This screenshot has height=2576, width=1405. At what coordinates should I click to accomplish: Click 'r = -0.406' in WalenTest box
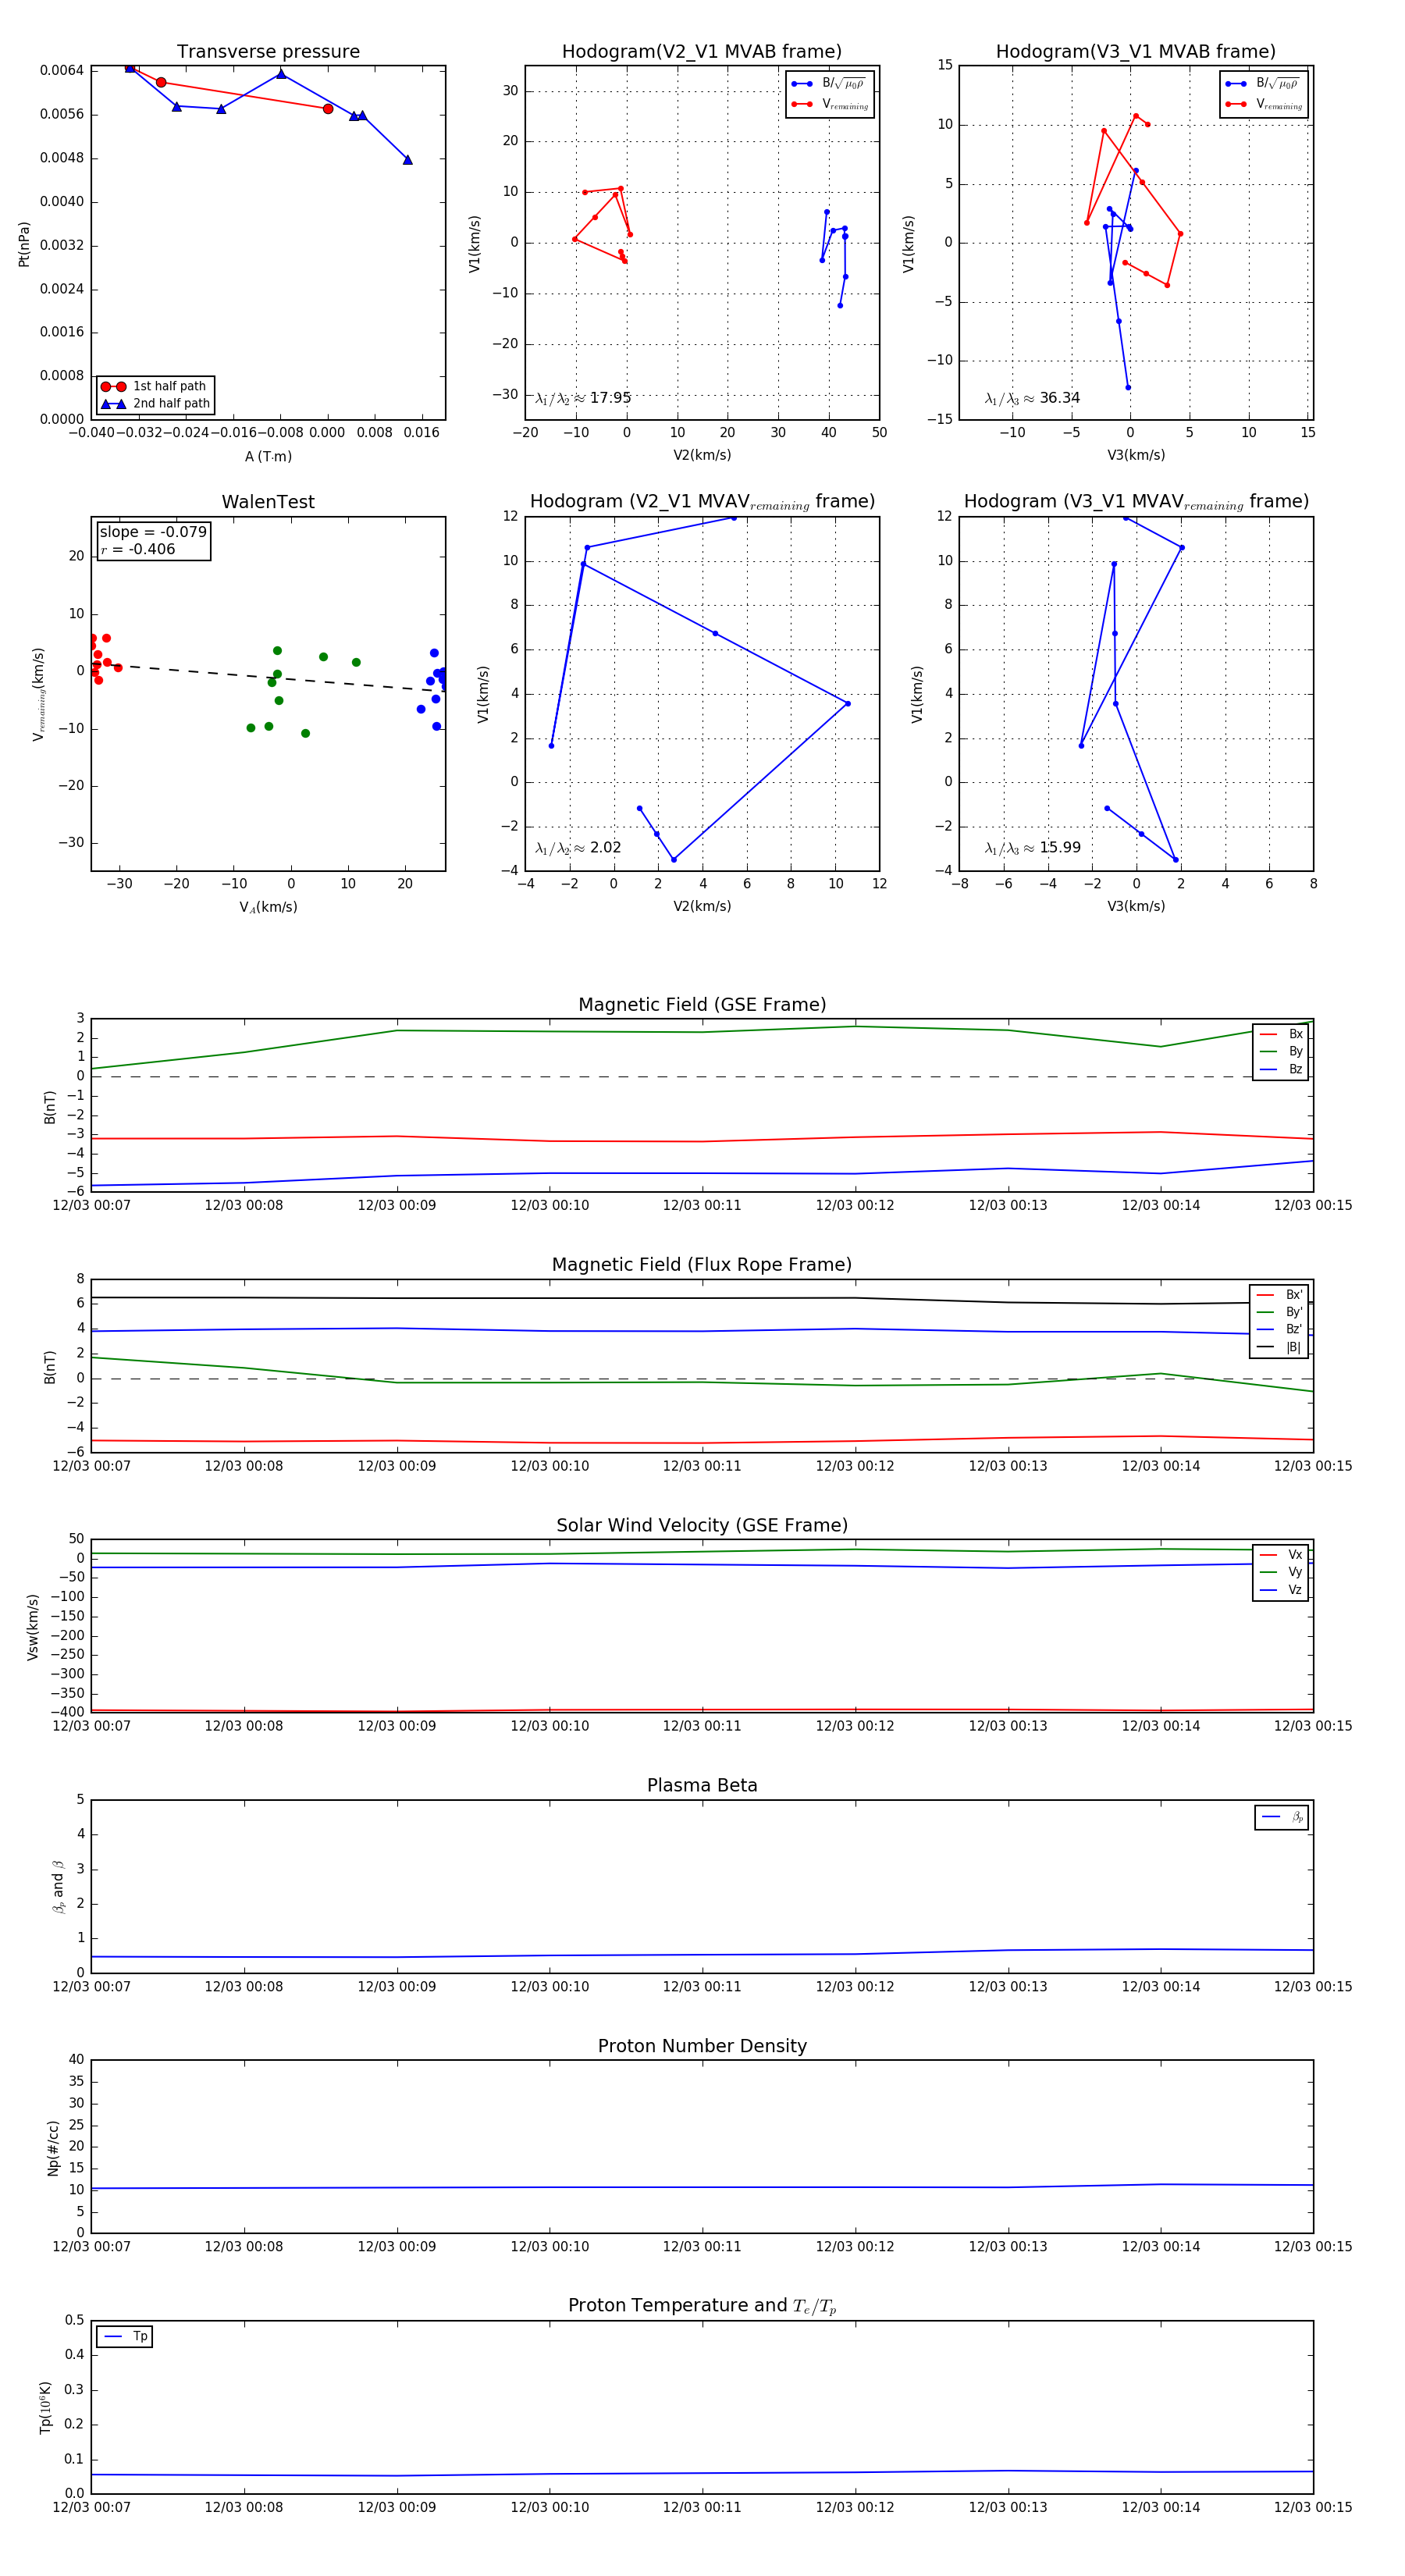coord(138,549)
